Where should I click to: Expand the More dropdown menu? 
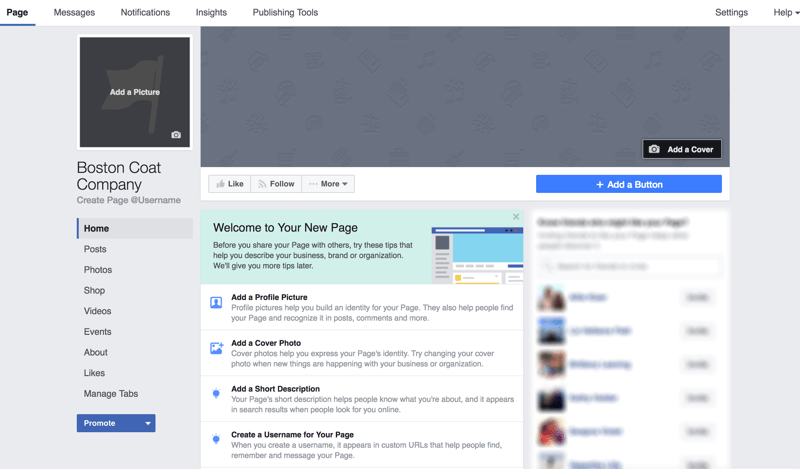click(328, 184)
